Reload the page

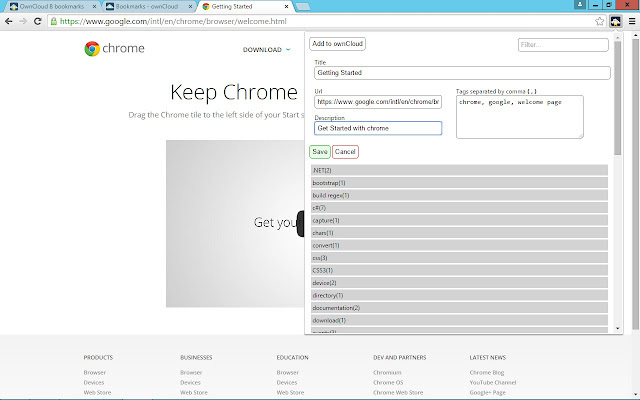pyautogui.click(x=38, y=21)
